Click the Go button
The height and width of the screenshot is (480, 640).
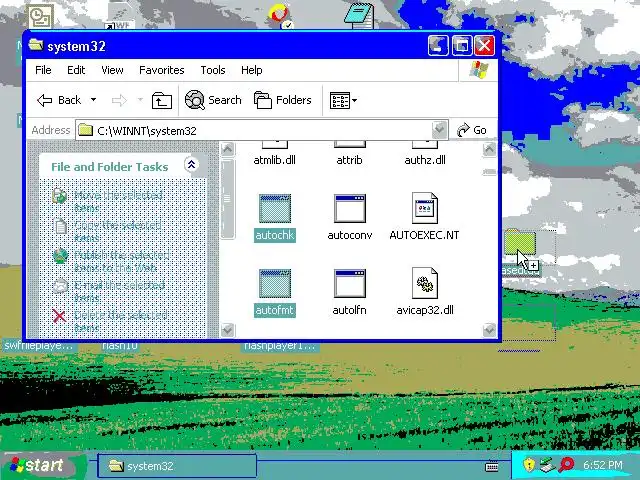click(x=471, y=130)
